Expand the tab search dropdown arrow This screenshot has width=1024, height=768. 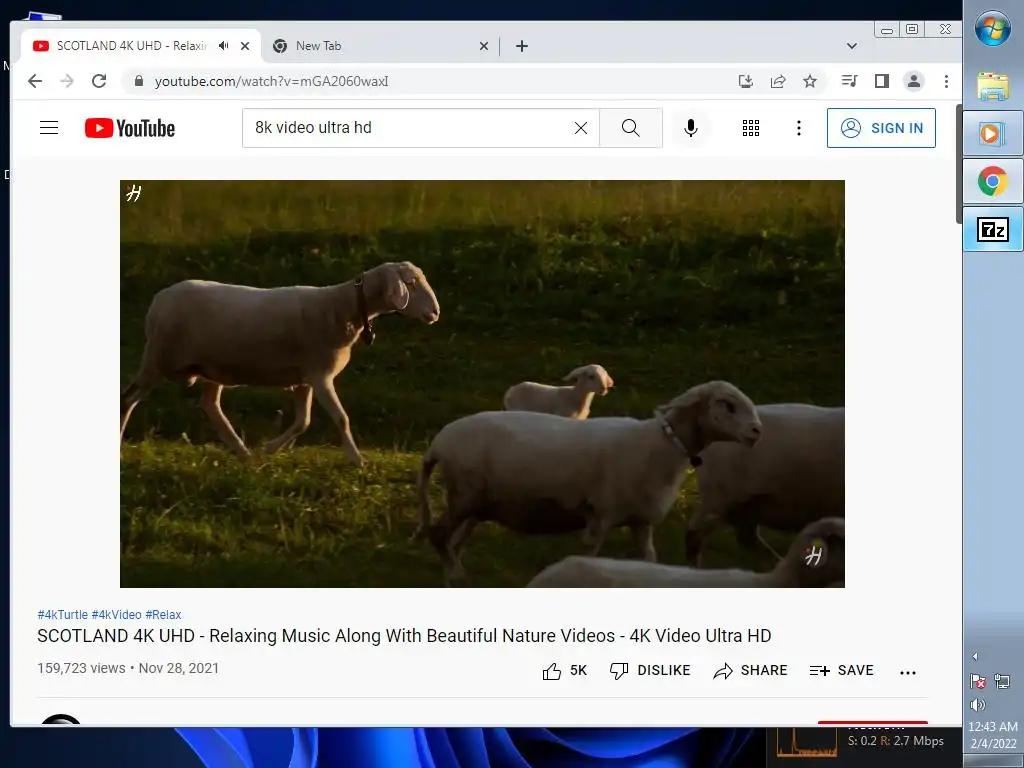click(x=852, y=46)
